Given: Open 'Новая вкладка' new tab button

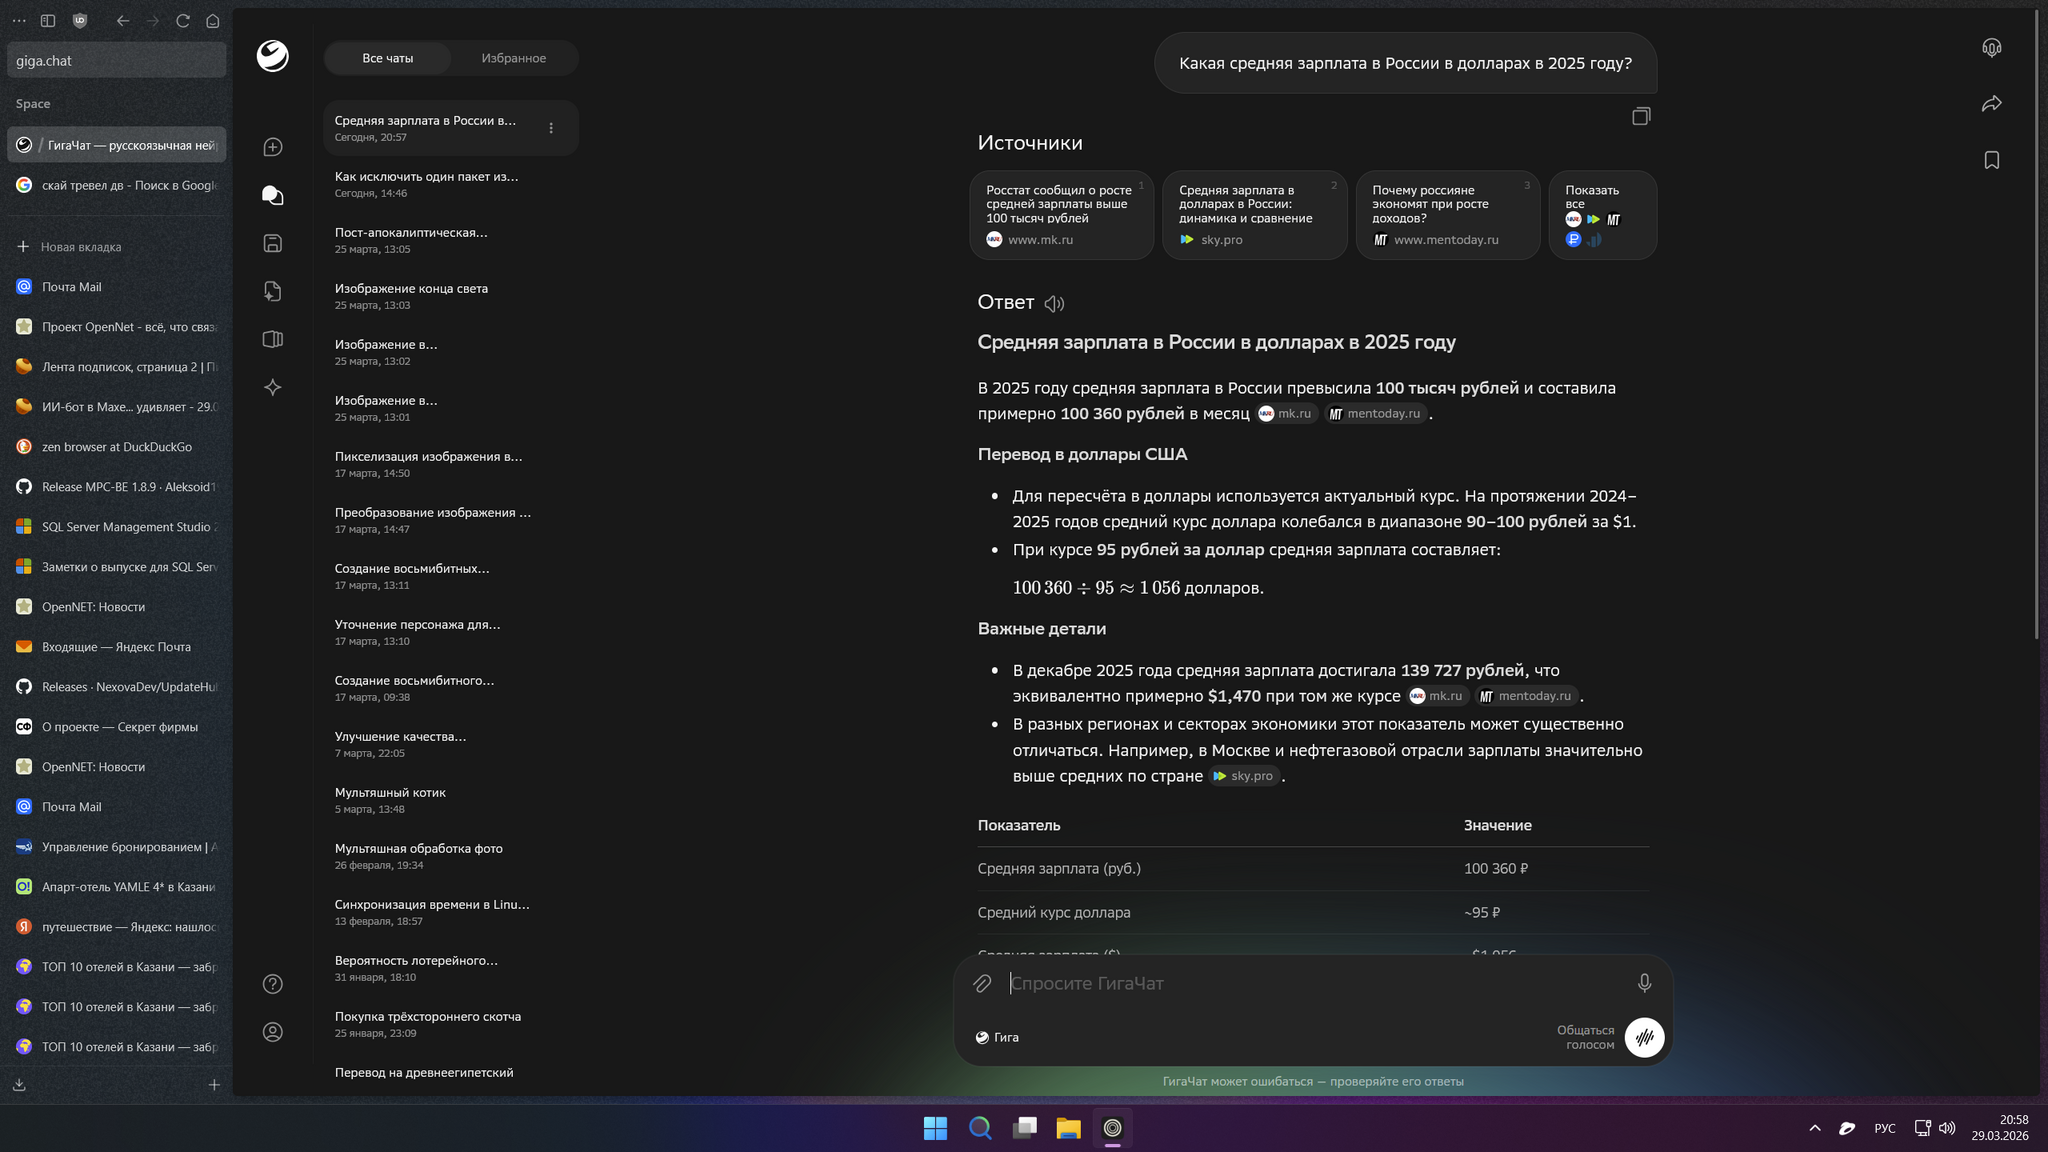Looking at the screenshot, I should [x=116, y=247].
